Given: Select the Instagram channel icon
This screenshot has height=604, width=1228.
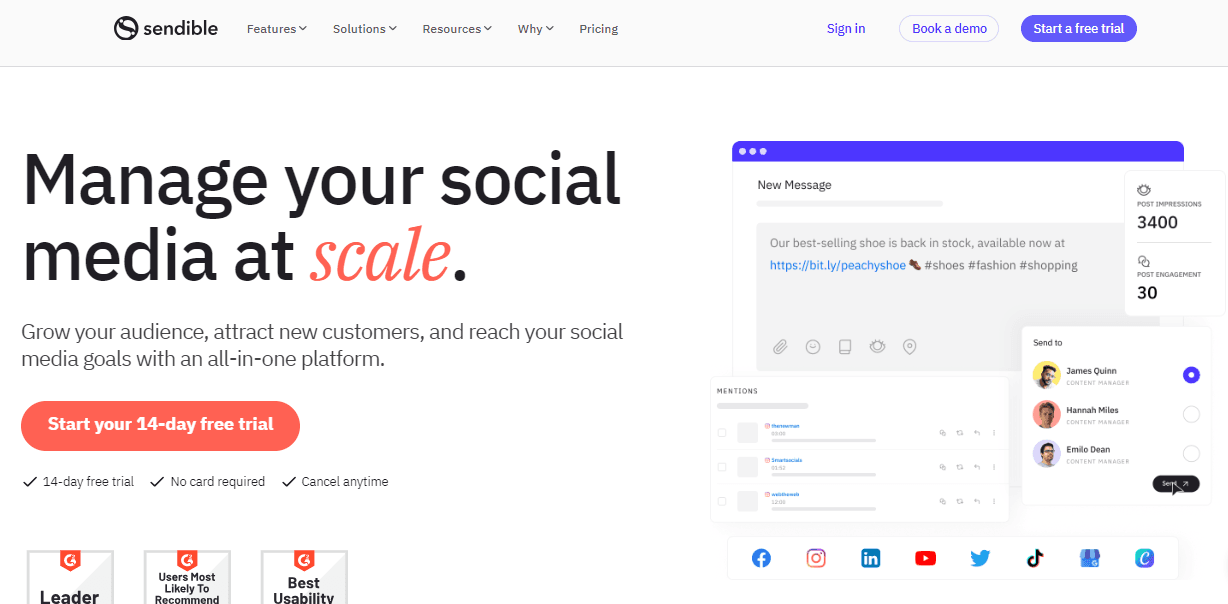Looking at the screenshot, I should pos(816,558).
